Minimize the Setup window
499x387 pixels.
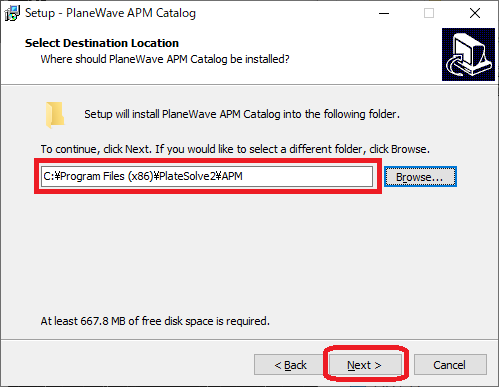coord(384,13)
